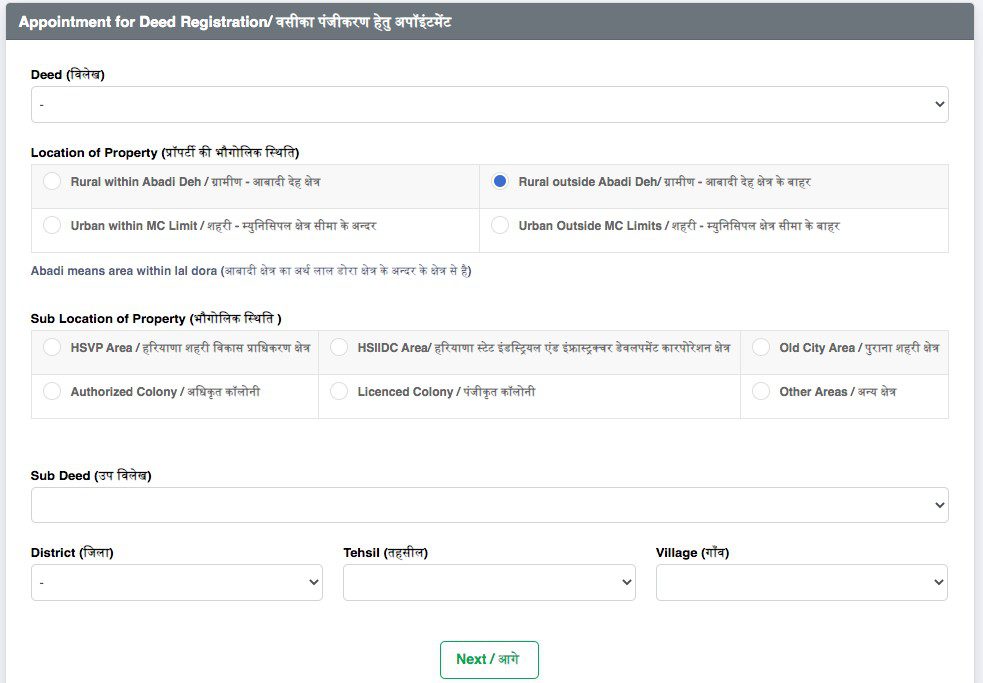Click the Sub Location of Property label
983x683 pixels.
pos(156,319)
